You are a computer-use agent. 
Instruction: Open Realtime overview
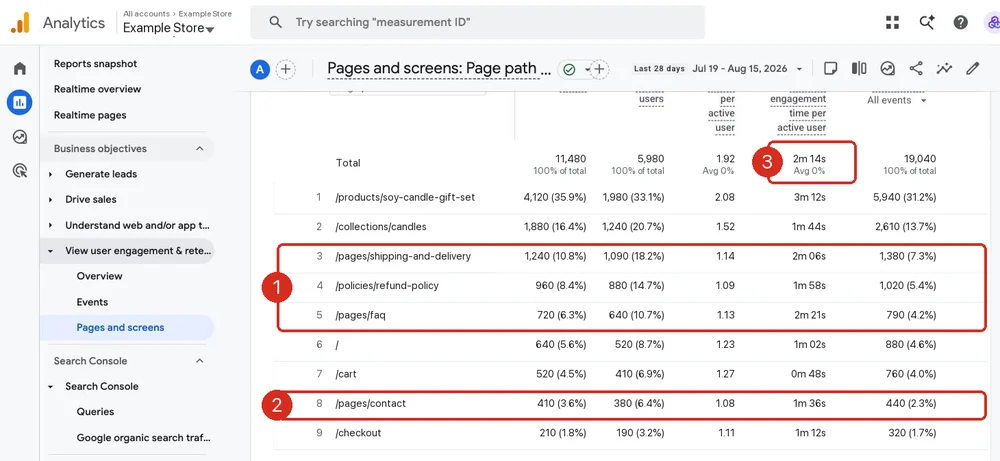click(x=98, y=89)
